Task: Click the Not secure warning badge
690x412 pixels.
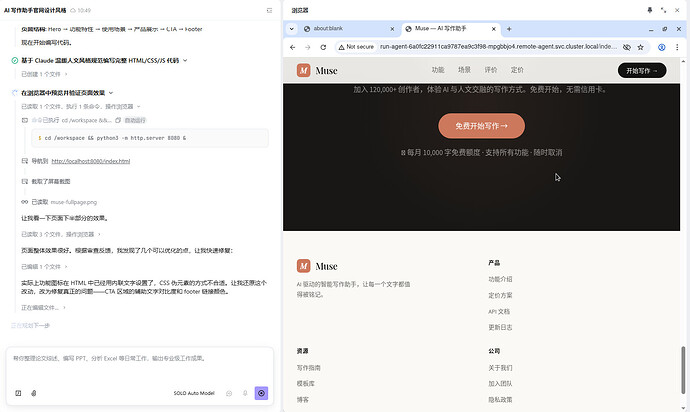Action: pyautogui.click(x=356, y=47)
